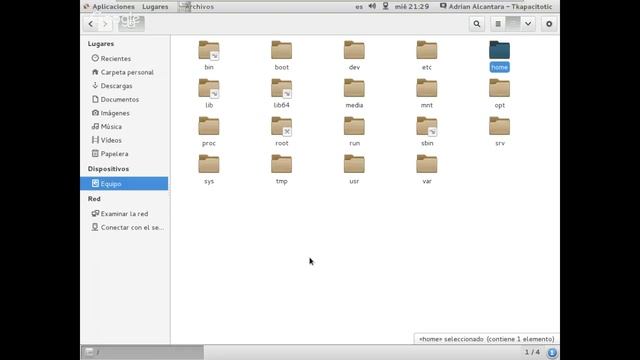Screen dimensions: 640x360
Task: Open the dev folder
Action: coord(354,55)
